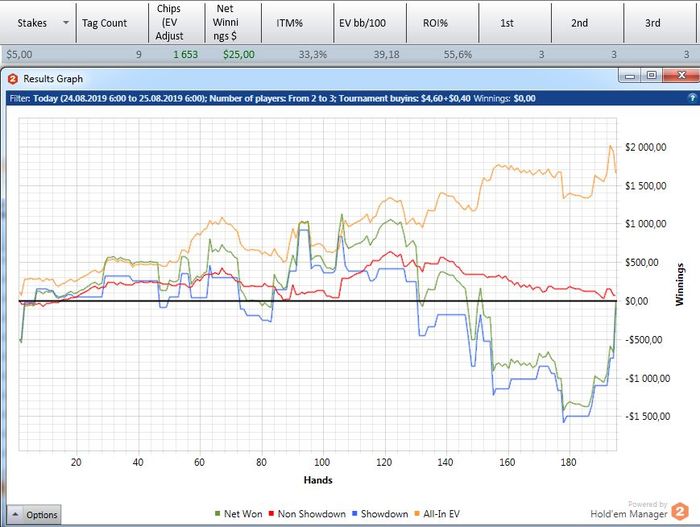Click the Winnings axis label
This screenshot has width=700, height=527.
(679, 284)
